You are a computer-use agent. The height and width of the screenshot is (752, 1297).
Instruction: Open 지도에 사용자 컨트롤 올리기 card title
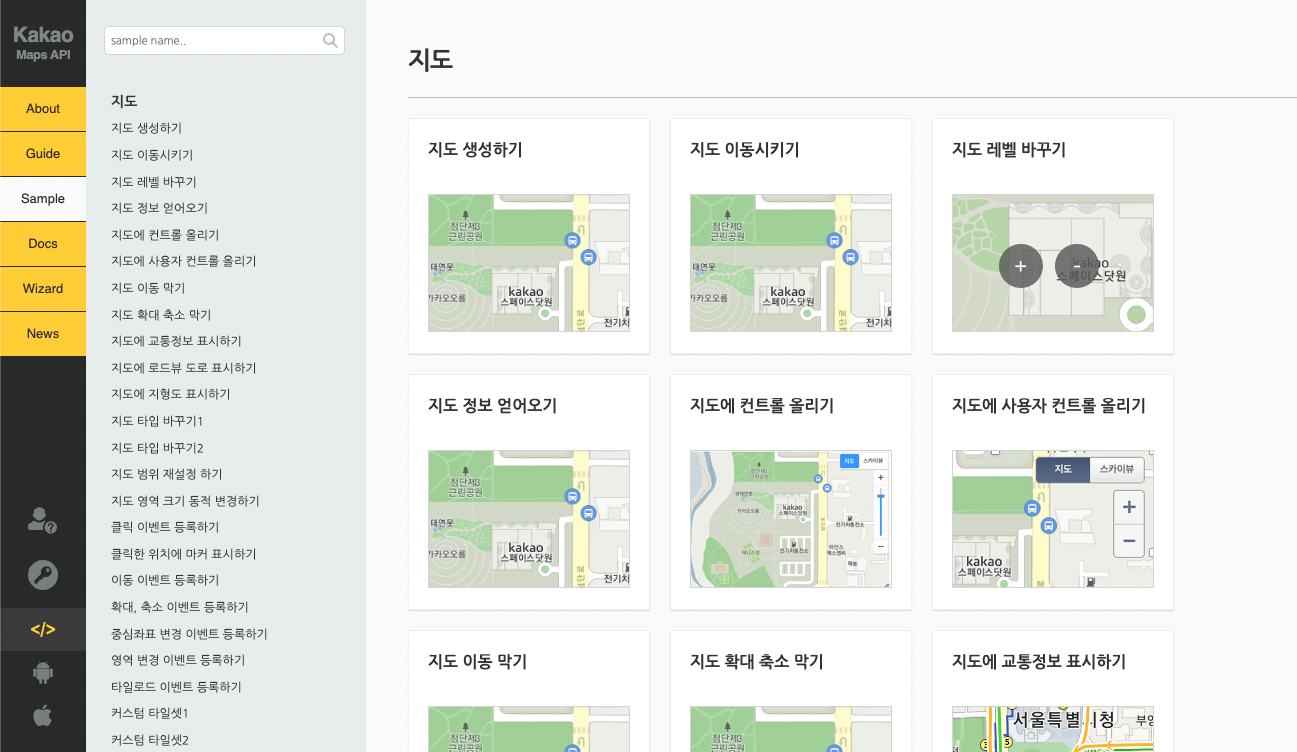[1049, 406]
